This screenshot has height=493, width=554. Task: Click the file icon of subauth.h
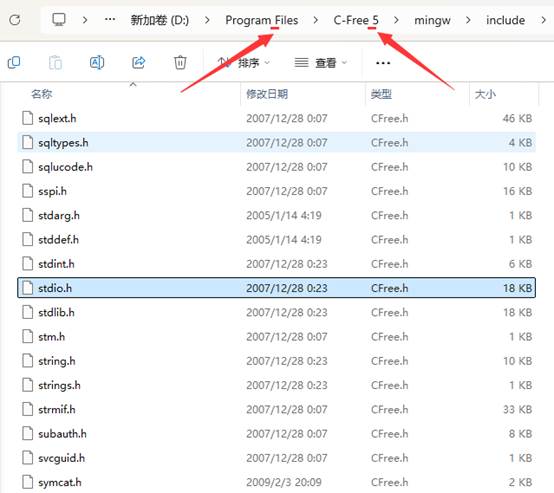tap(27, 433)
